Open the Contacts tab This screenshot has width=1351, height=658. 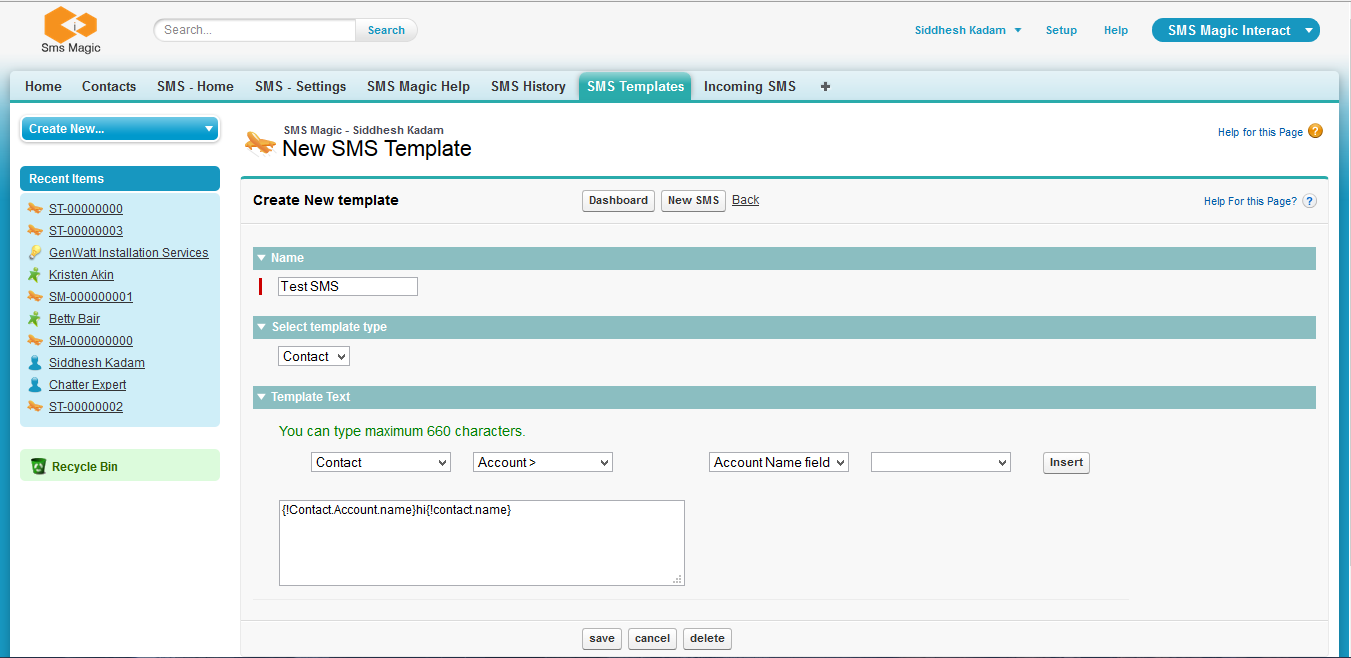tap(109, 87)
